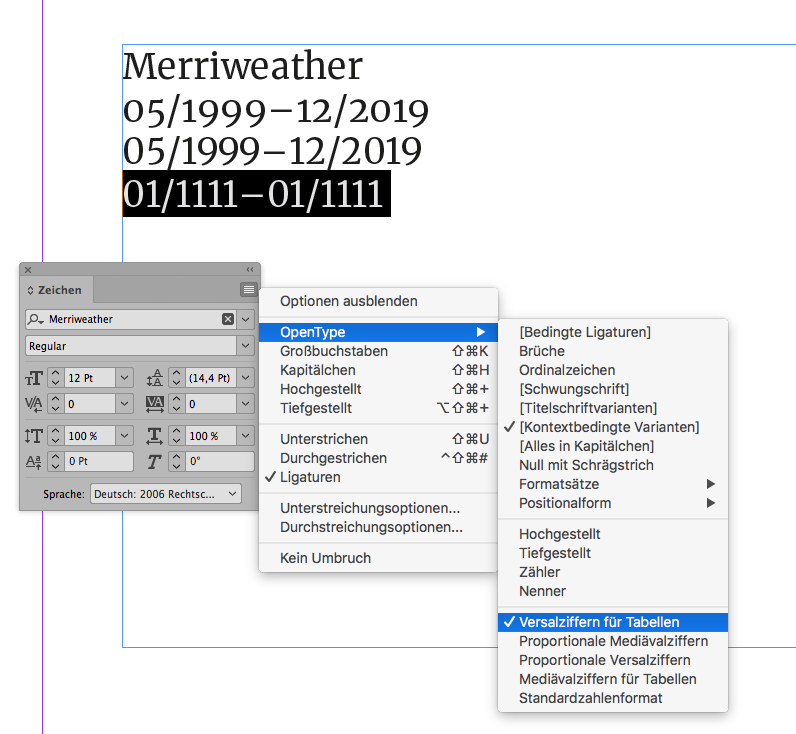The width and height of the screenshot is (796, 734).
Task: Click the font search magnifier icon
Action: (35, 319)
